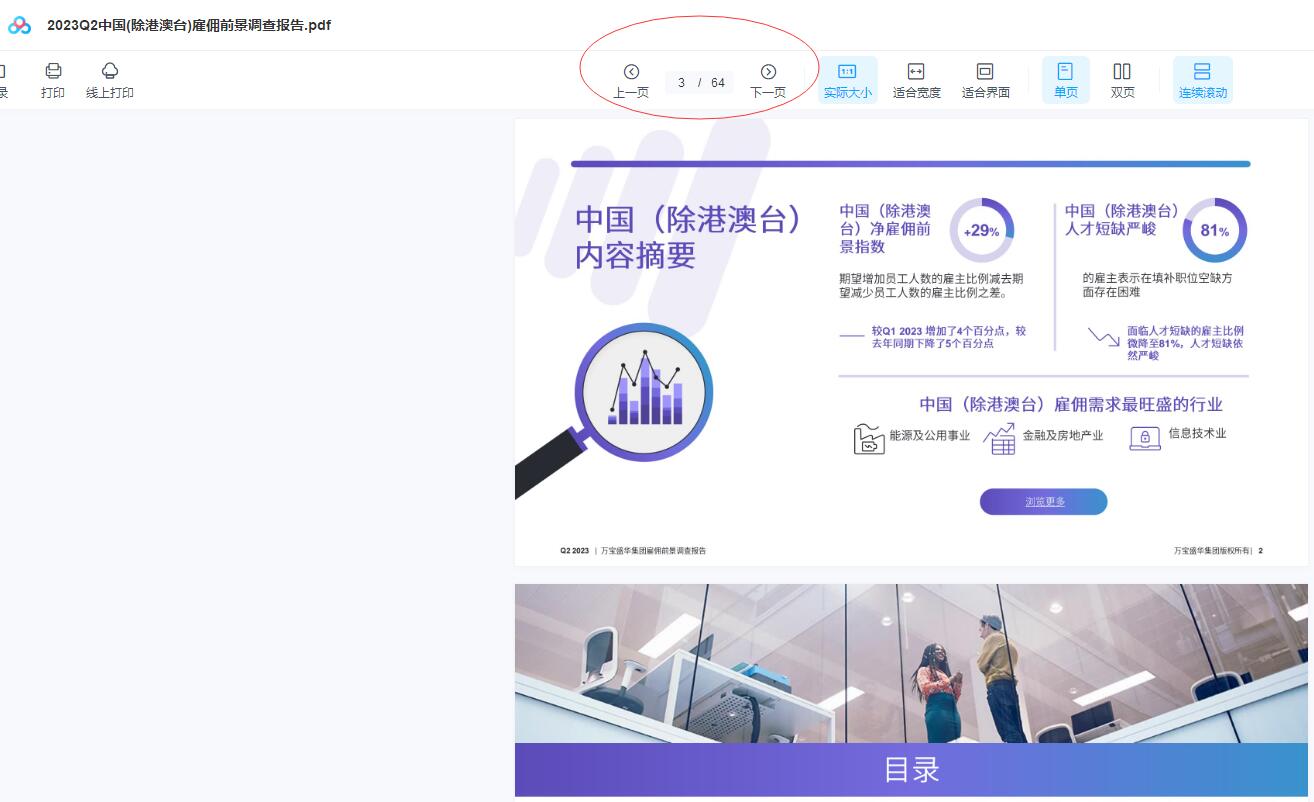The width and height of the screenshot is (1314, 802).
Task: Click the 信息技术业 laptop icon
Action: [x=1145, y=437]
